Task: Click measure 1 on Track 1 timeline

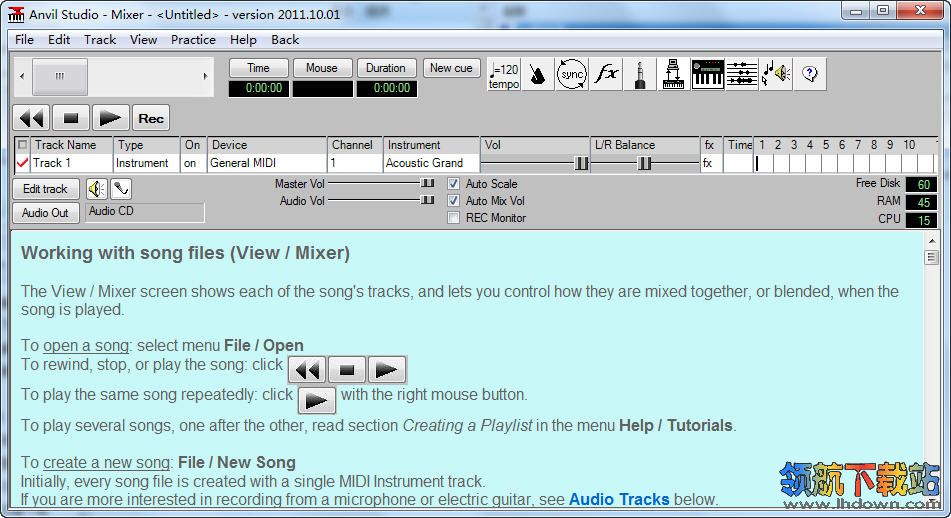Action: point(764,163)
